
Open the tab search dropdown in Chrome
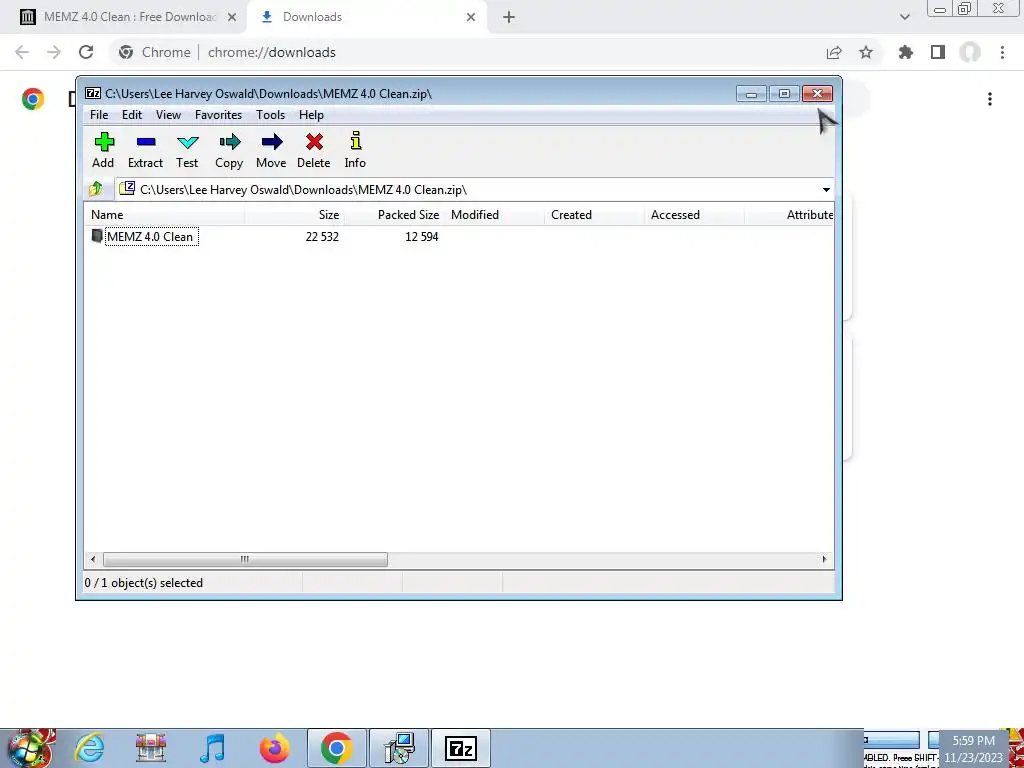[904, 17]
